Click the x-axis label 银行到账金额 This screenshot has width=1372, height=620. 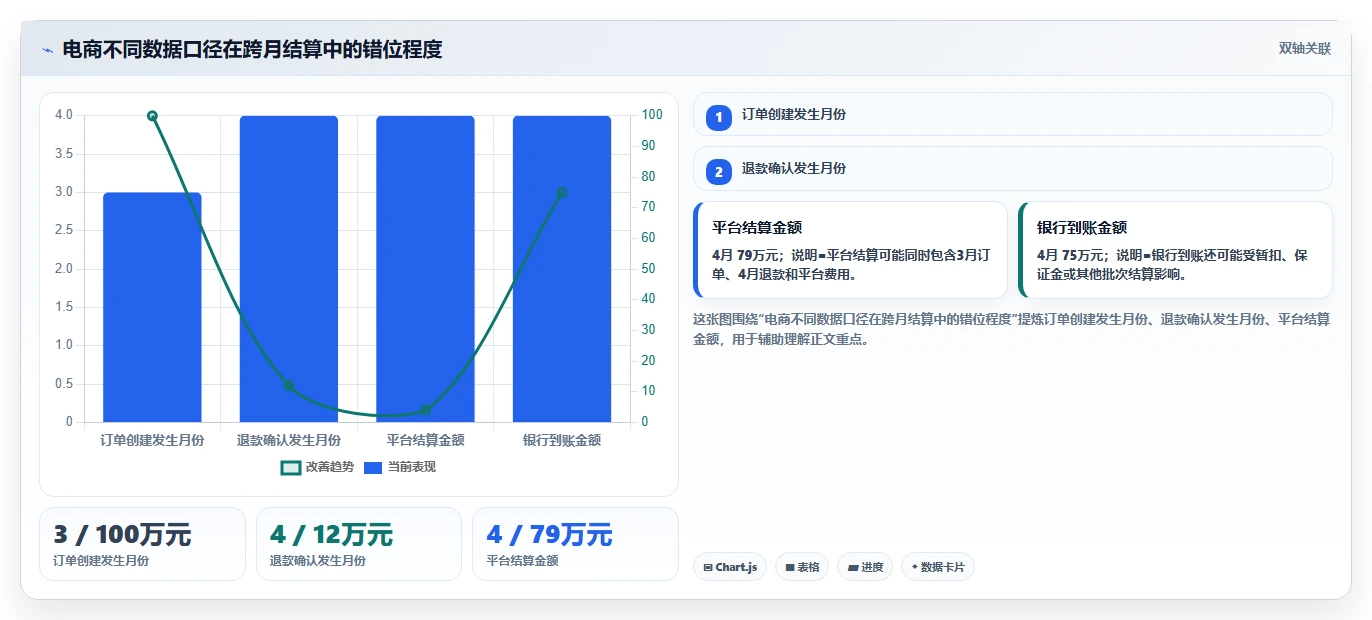tap(562, 440)
